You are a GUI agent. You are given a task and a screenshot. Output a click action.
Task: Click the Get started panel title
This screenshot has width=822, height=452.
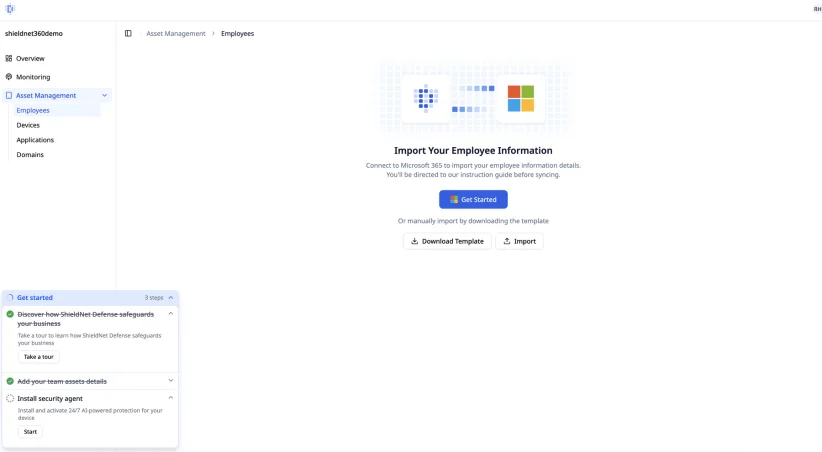pos(35,297)
